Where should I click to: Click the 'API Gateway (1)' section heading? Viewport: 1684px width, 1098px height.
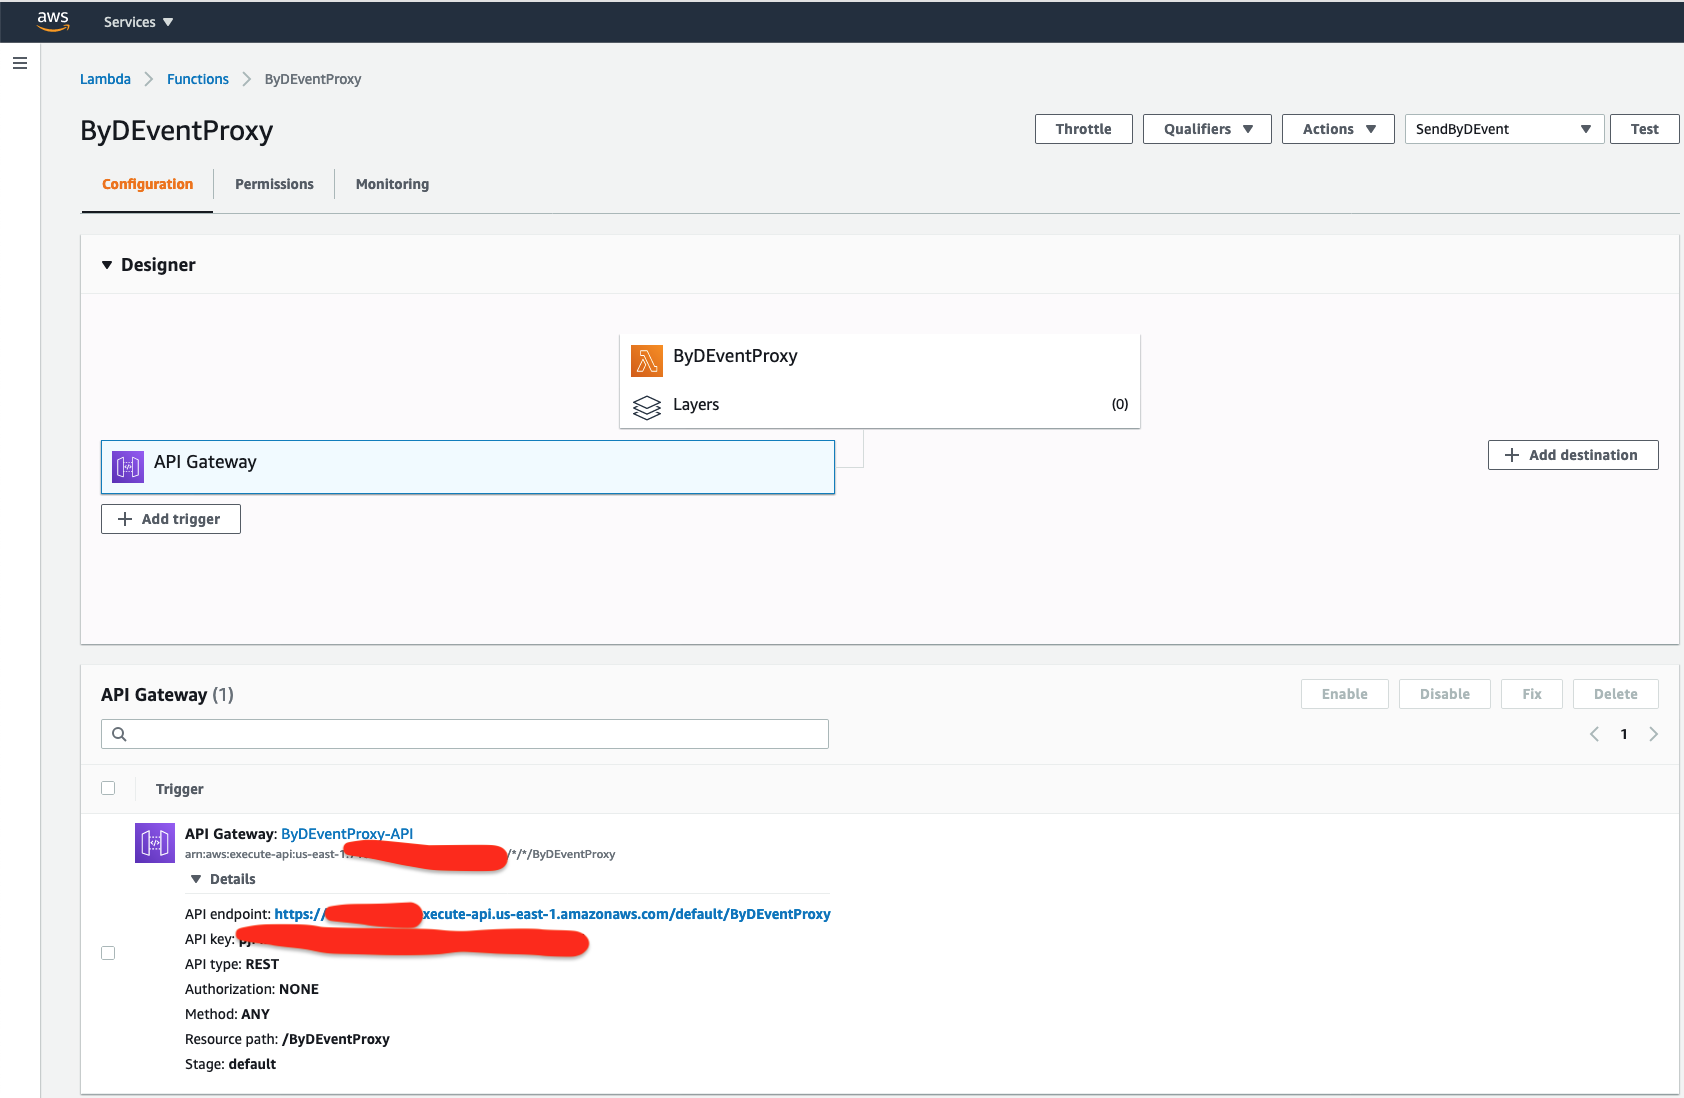pos(167,695)
